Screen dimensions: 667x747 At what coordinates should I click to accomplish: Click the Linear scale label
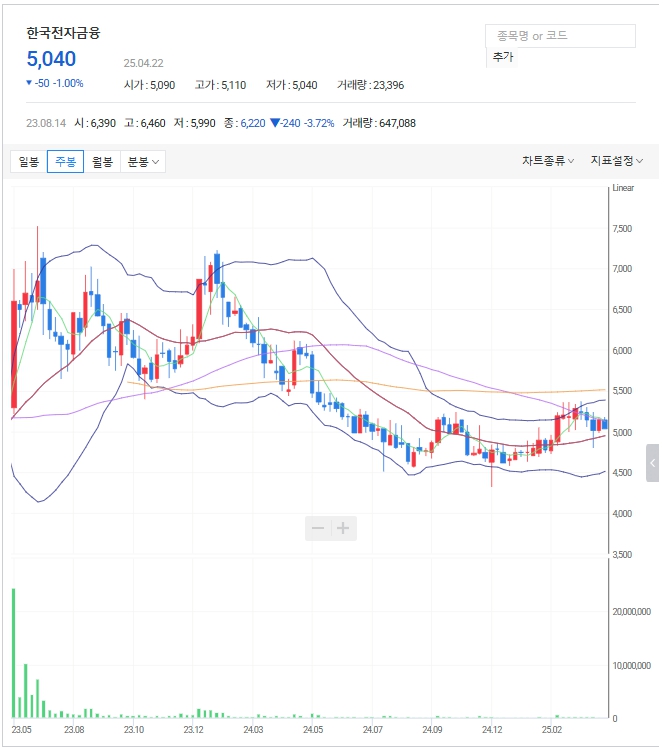coord(623,188)
